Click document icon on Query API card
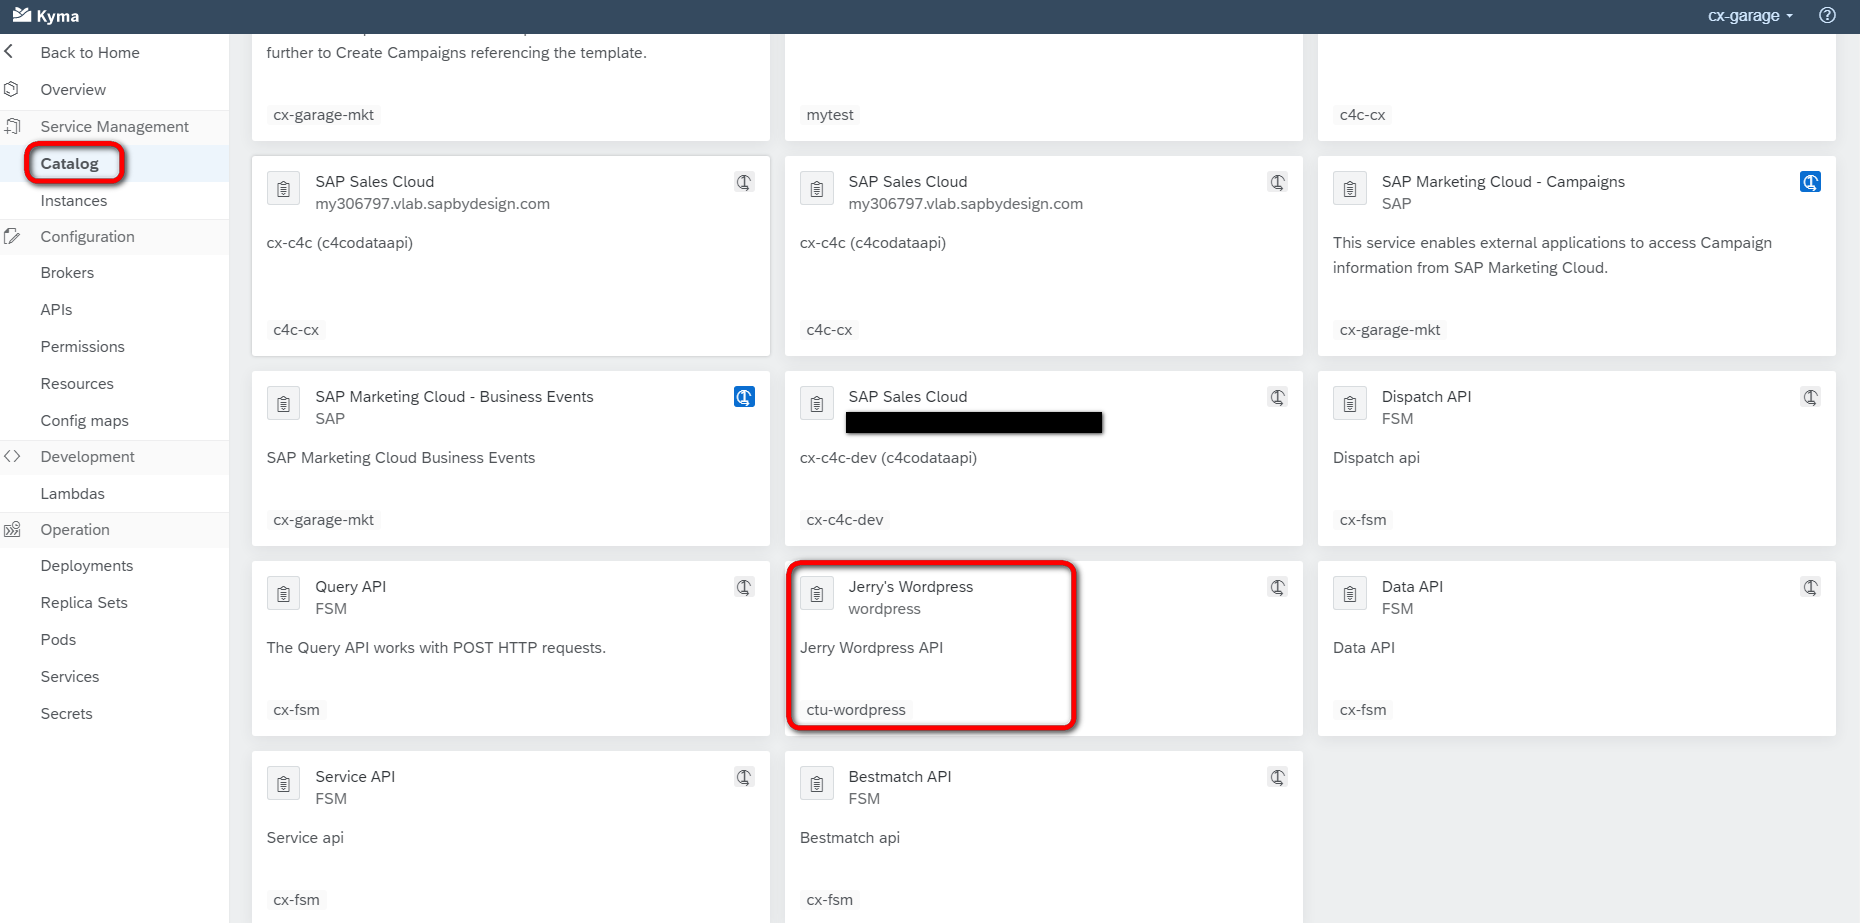The image size is (1860, 923). coord(284,593)
